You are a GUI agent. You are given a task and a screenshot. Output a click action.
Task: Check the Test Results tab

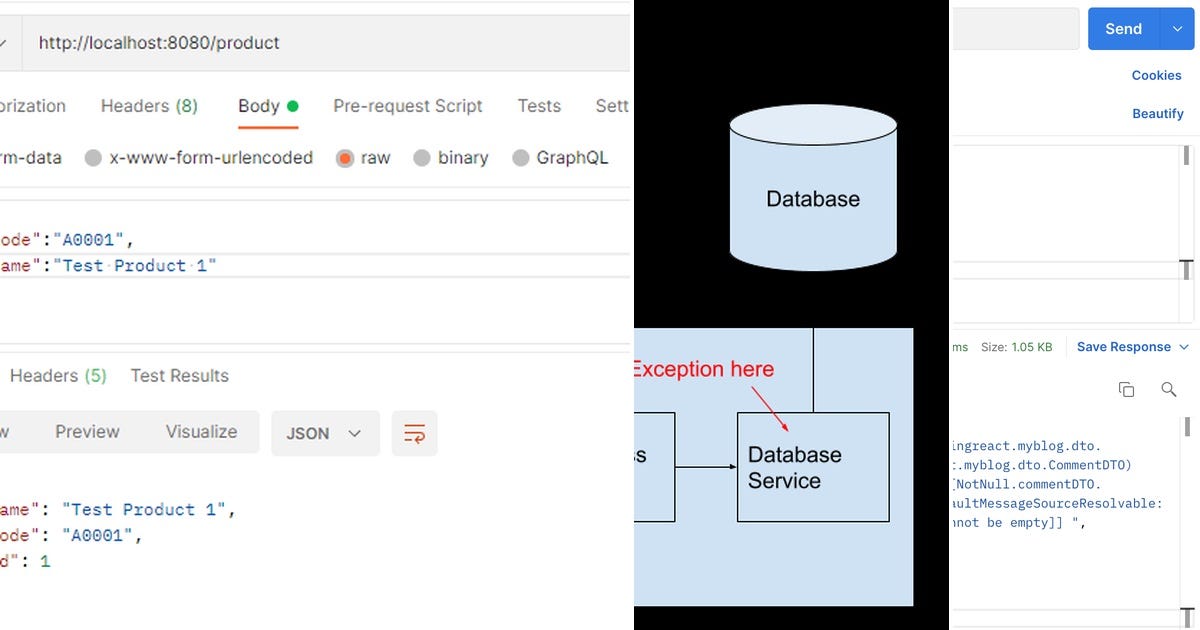[x=179, y=375]
